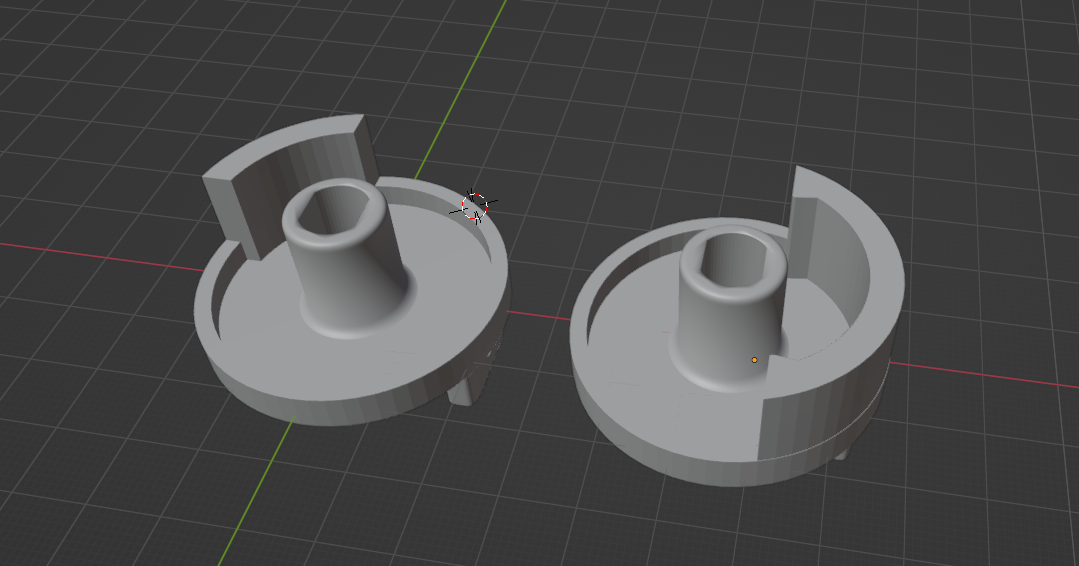The height and width of the screenshot is (566, 1079).
Task: Click the 3D cursor crosshair in viewport
Action: [475, 206]
